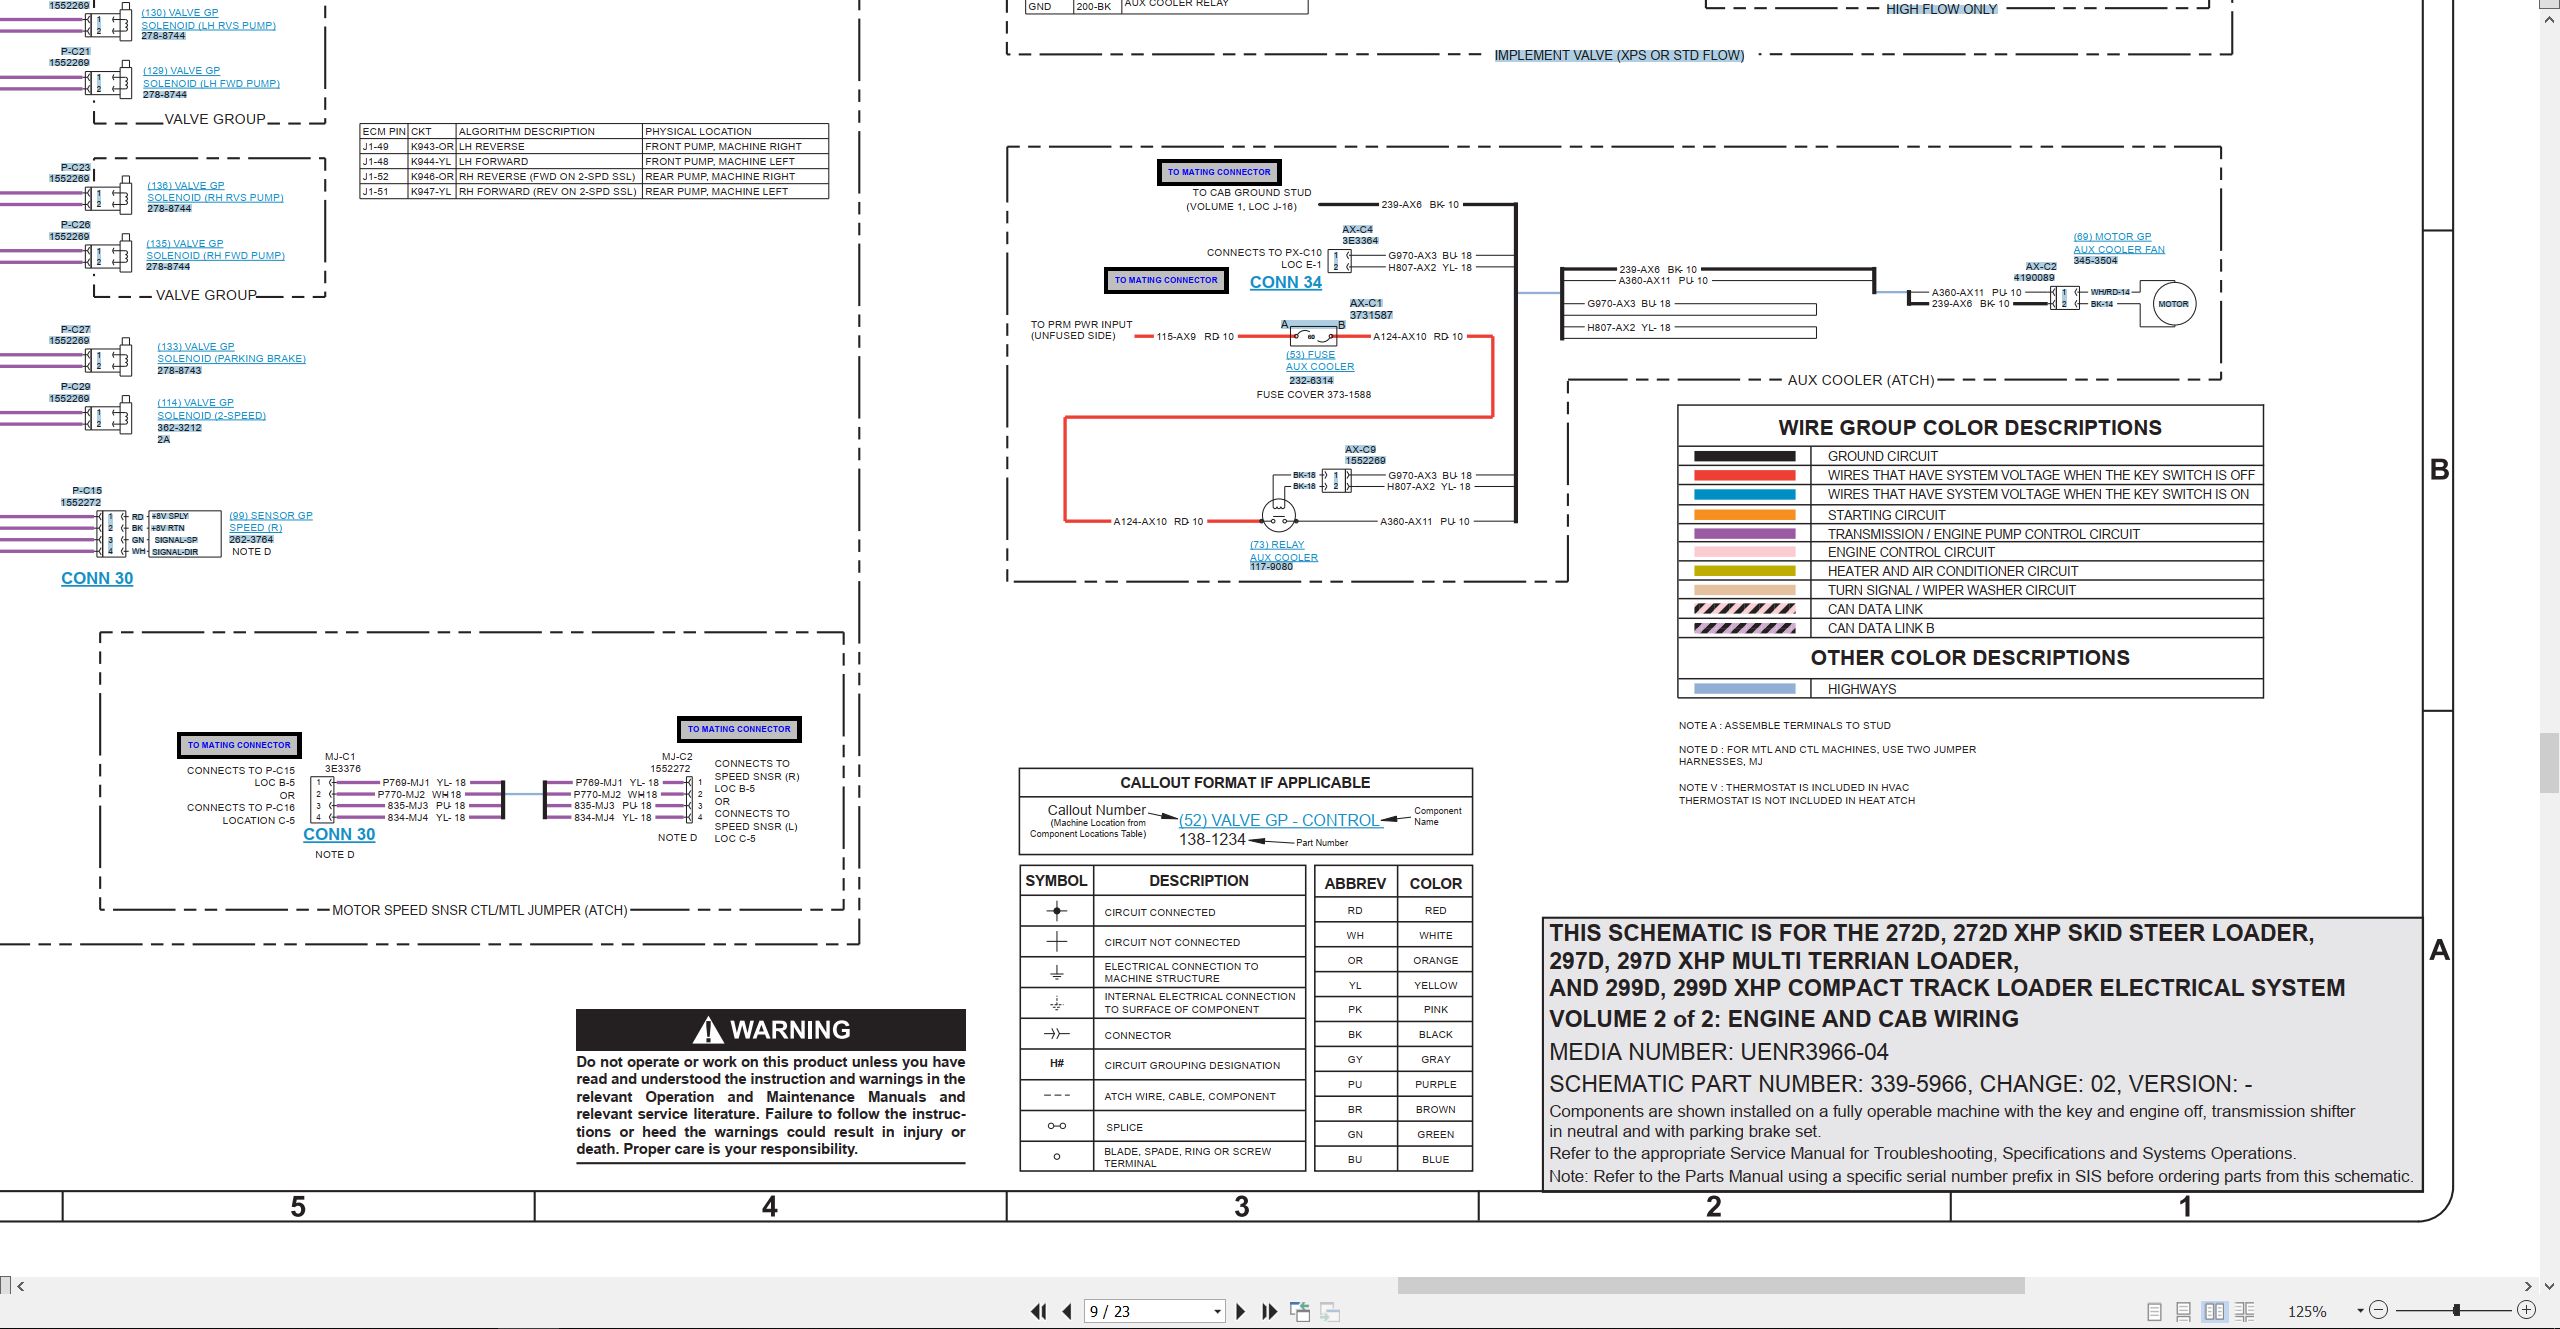This screenshot has height=1329, width=2560.
Task: Click the horizontal scrollbar right arrow
Action: coord(2528,1286)
